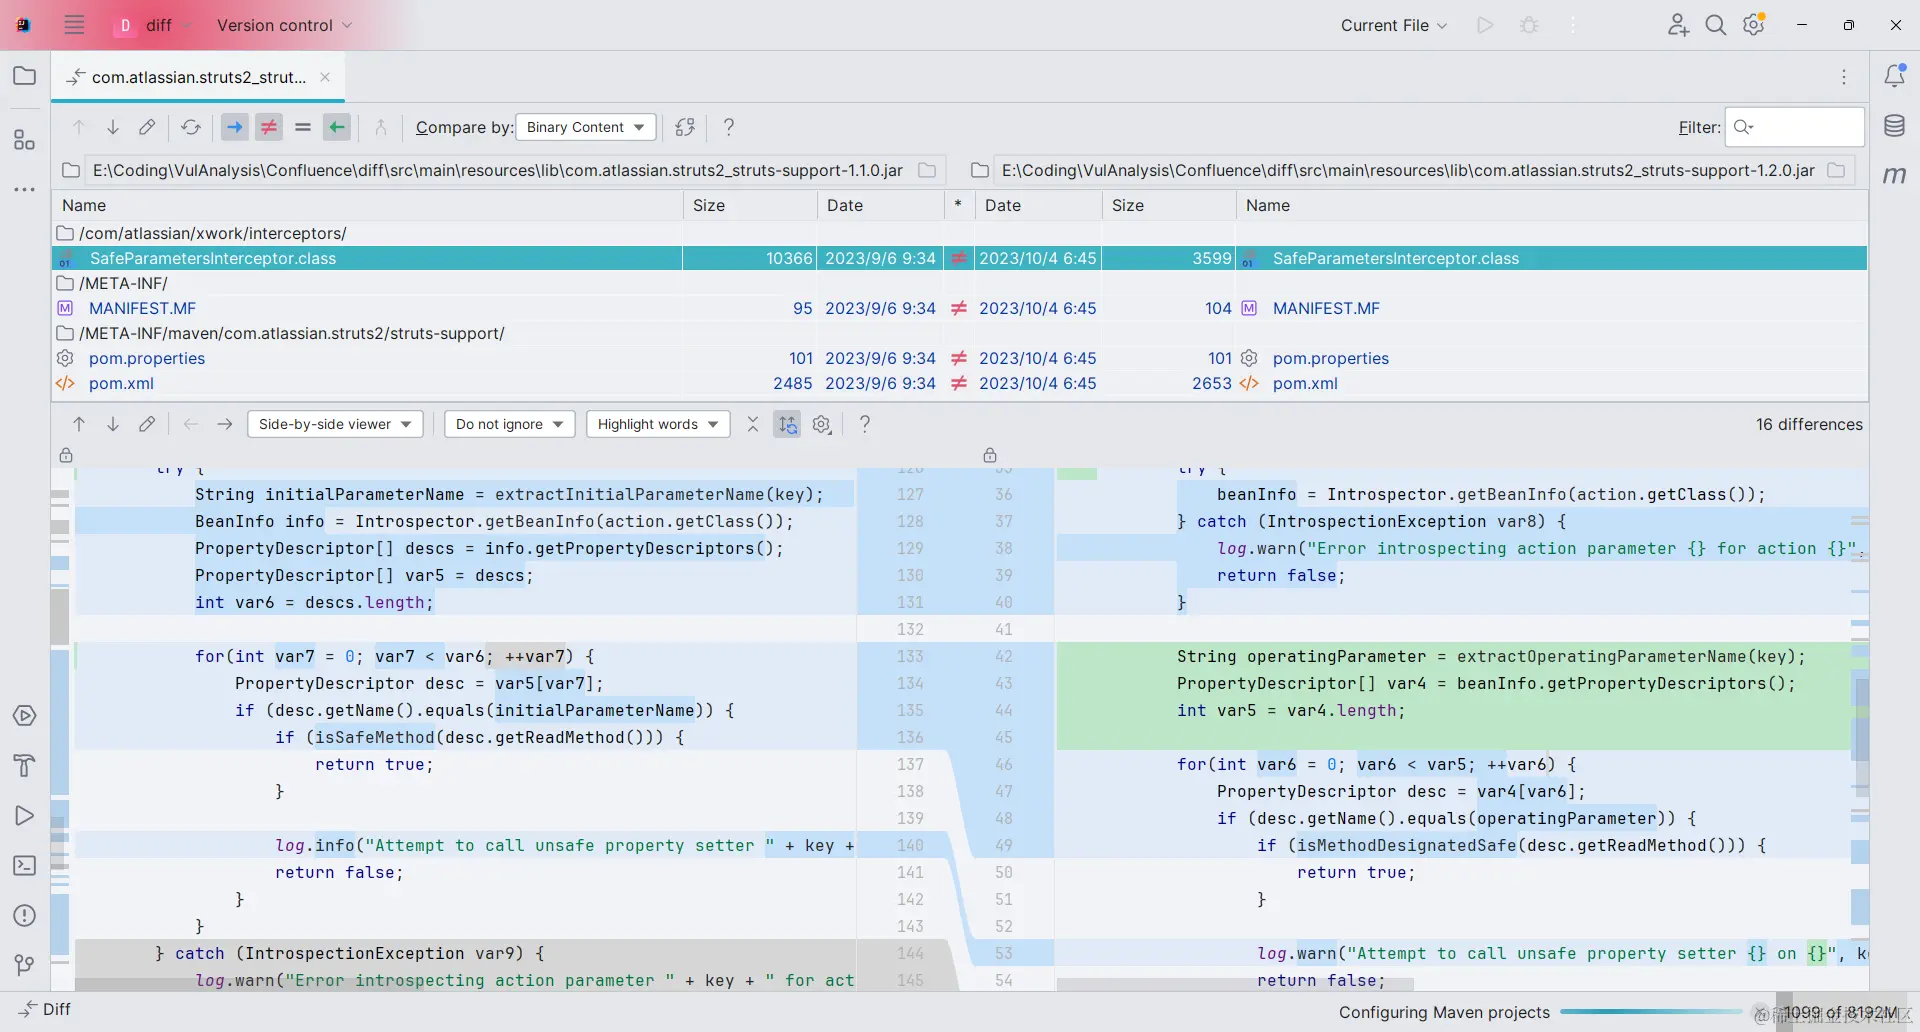The height and width of the screenshot is (1032, 1920).
Task: Open the Services tool window
Action: pos(25,716)
